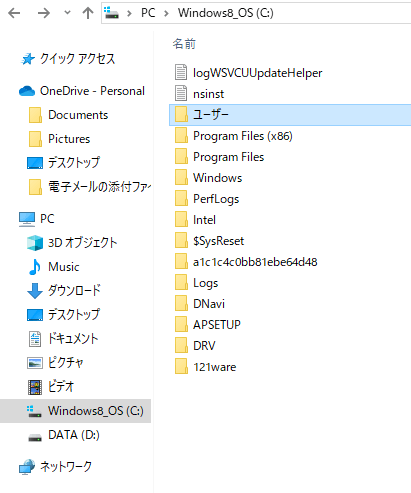
Task: Go forward with the Forward arrow
Action: [44, 13]
